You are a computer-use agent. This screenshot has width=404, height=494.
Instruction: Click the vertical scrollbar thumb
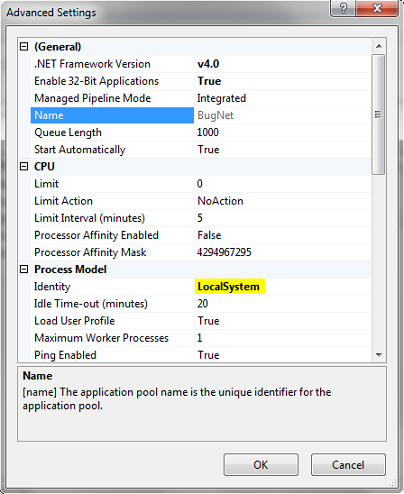pos(378,114)
